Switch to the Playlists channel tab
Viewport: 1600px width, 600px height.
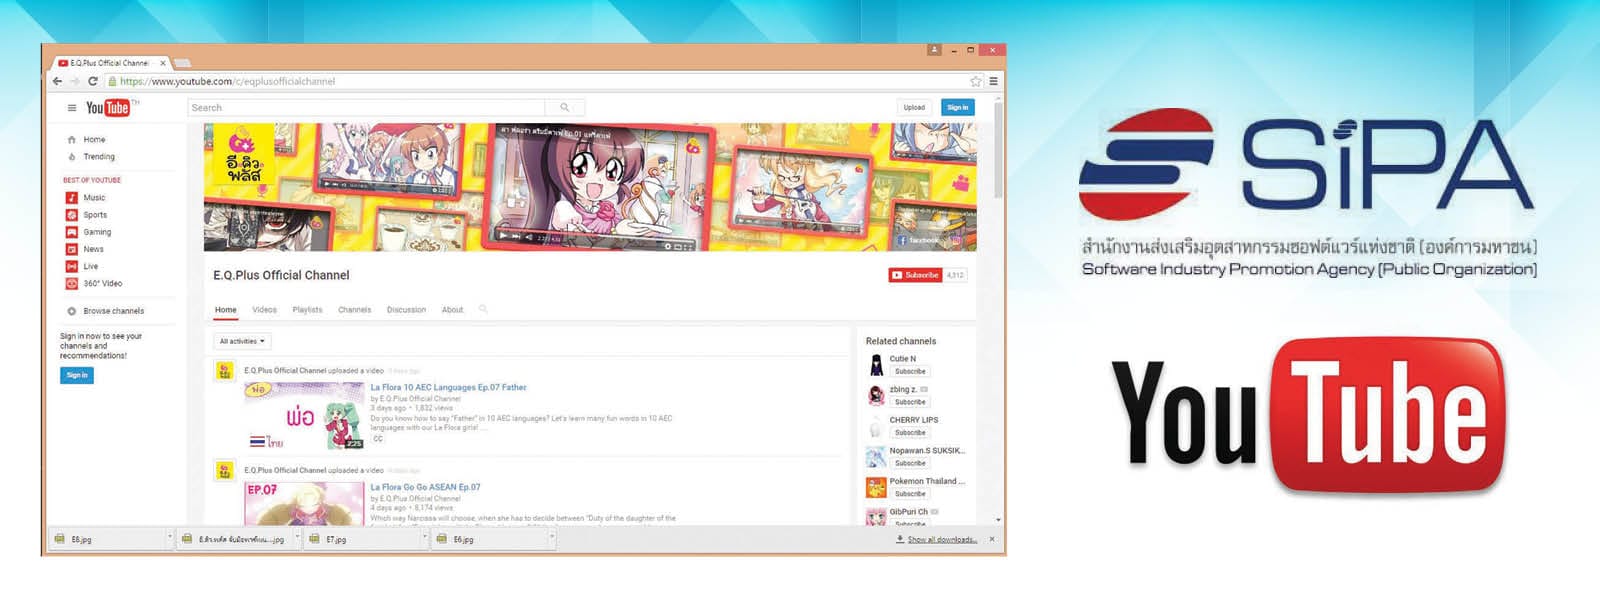(307, 310)
